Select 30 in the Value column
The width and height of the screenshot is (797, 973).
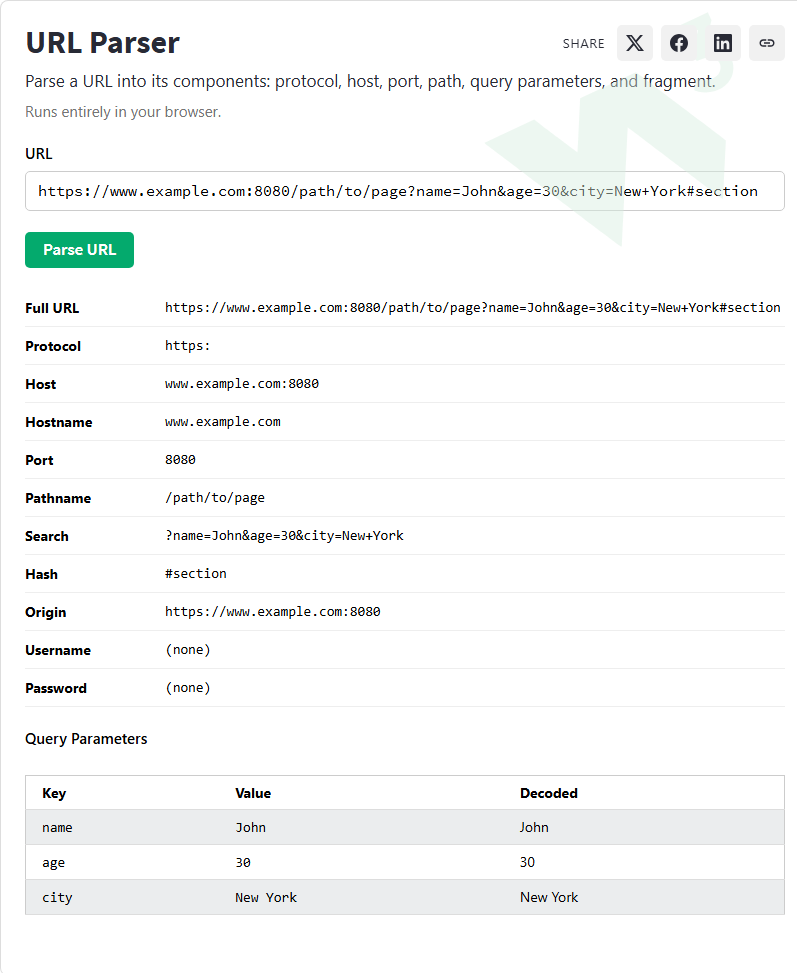(x=243, y=863)
